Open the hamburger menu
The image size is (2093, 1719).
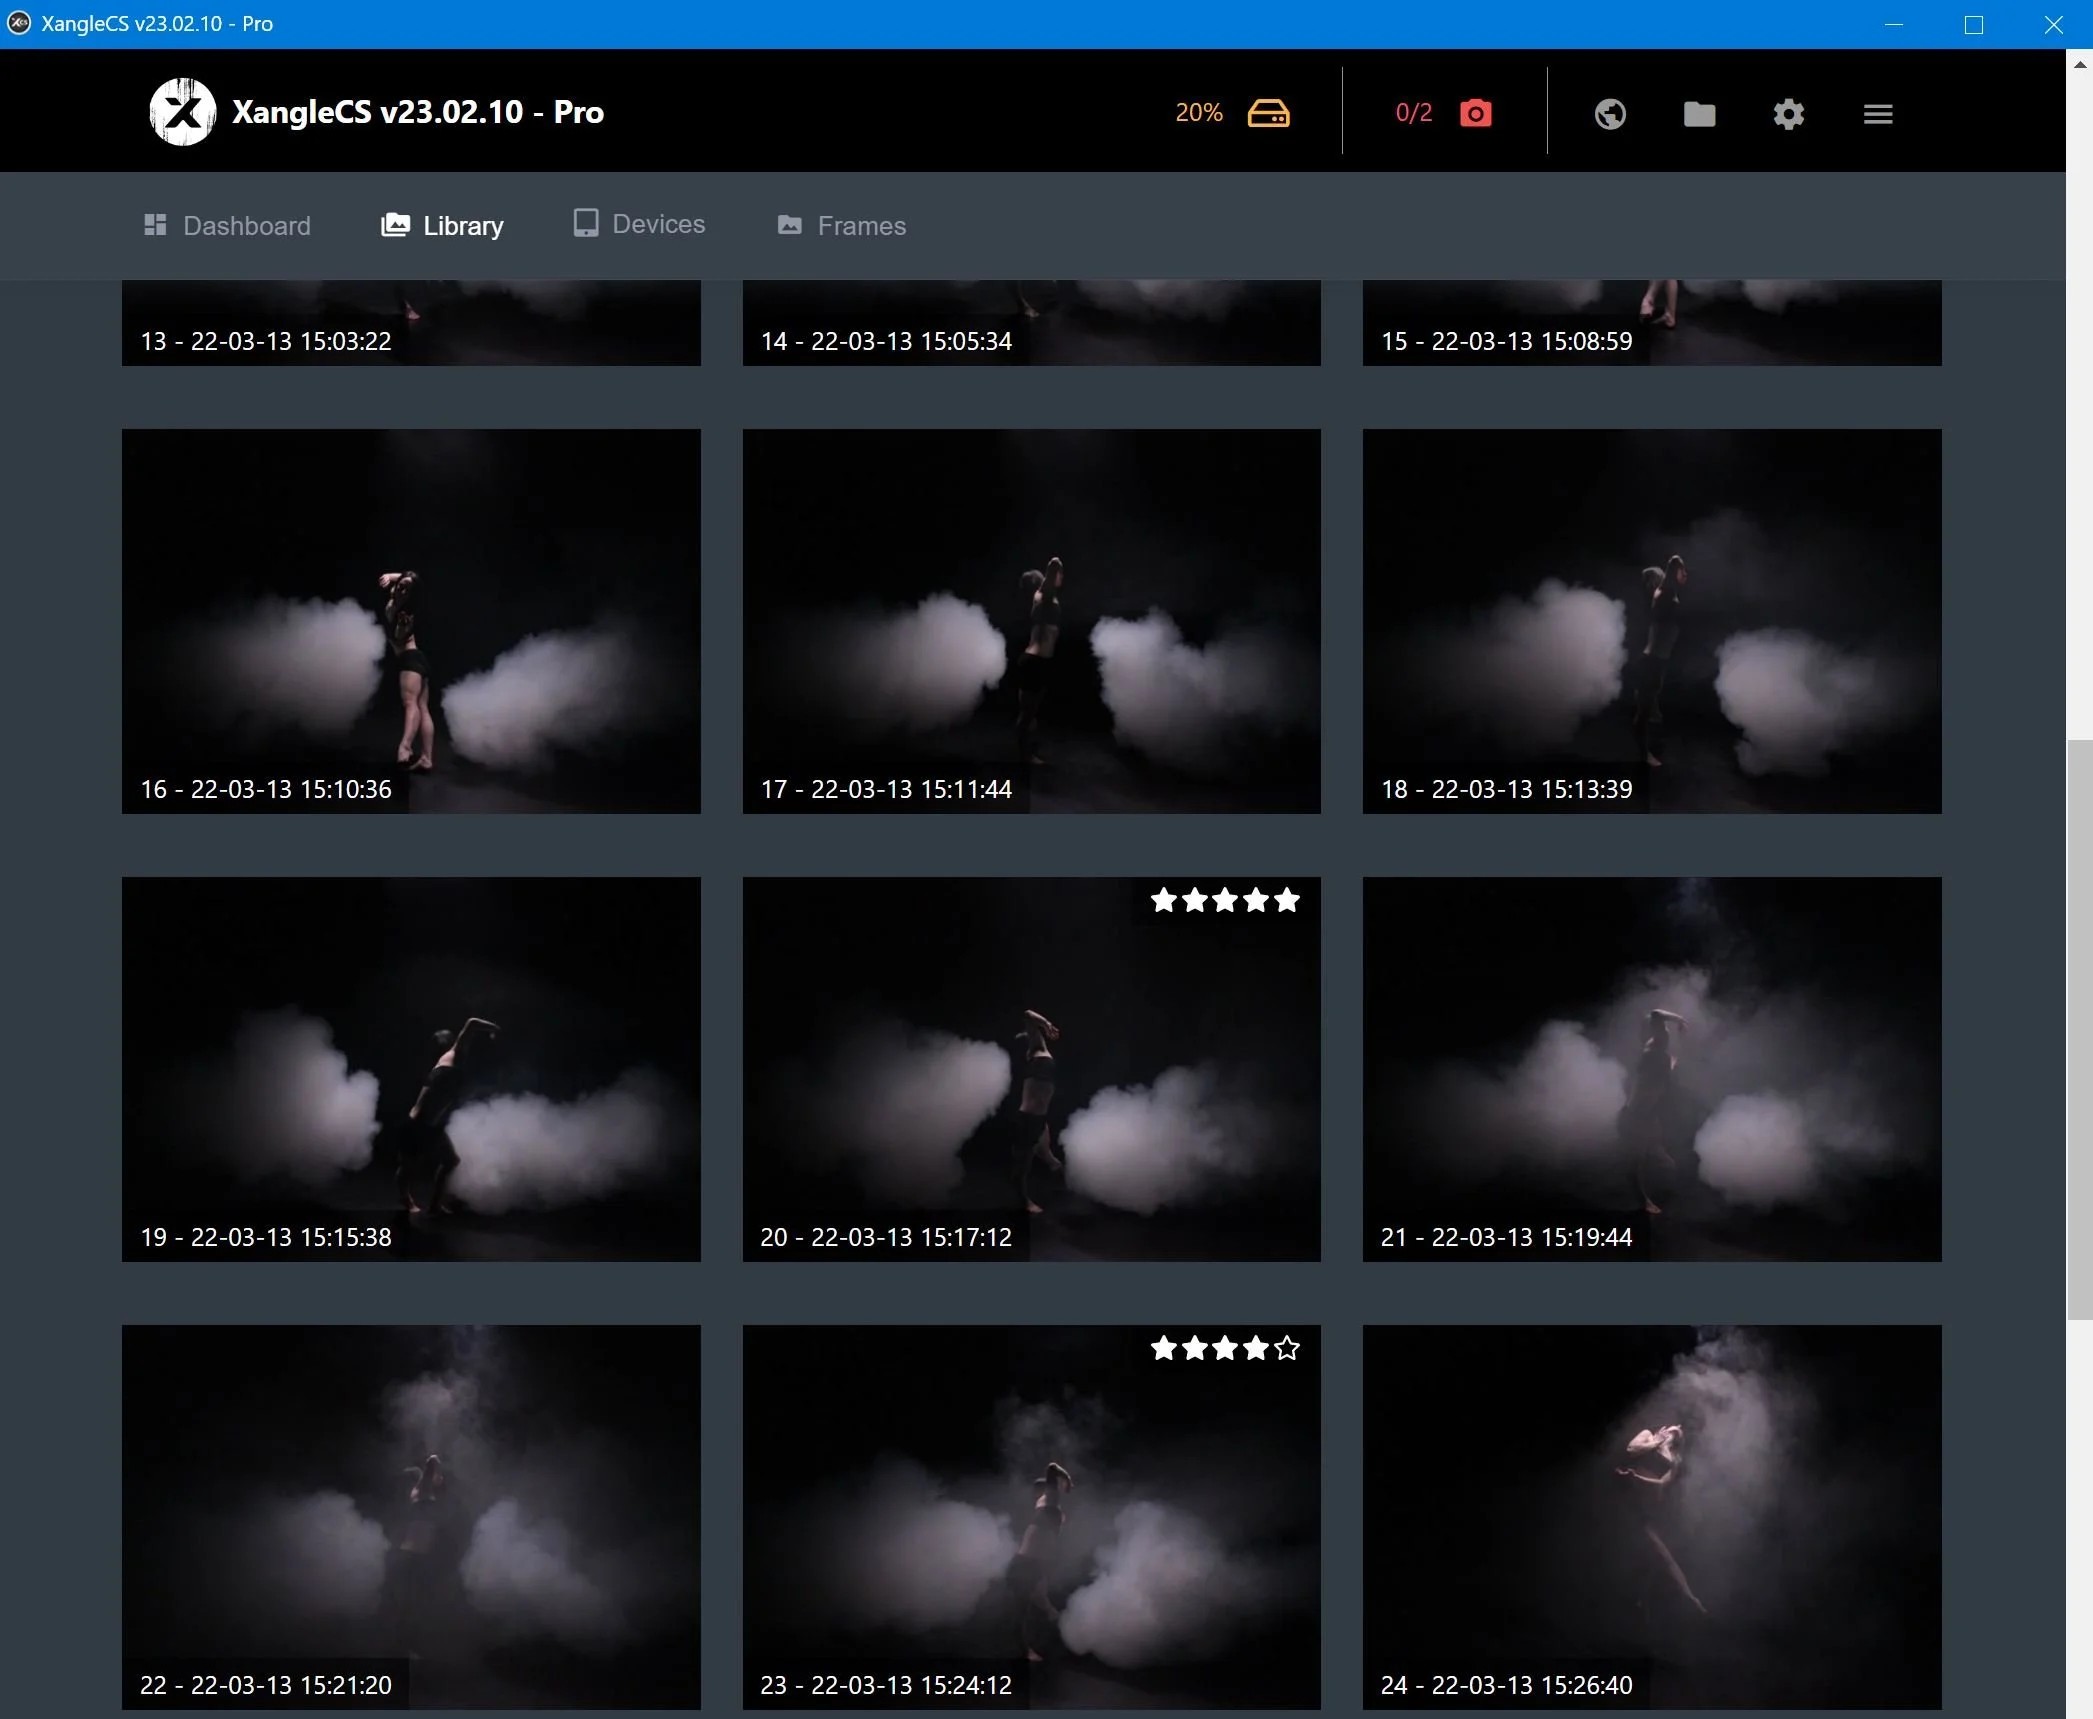click(x=1878, y=114)
